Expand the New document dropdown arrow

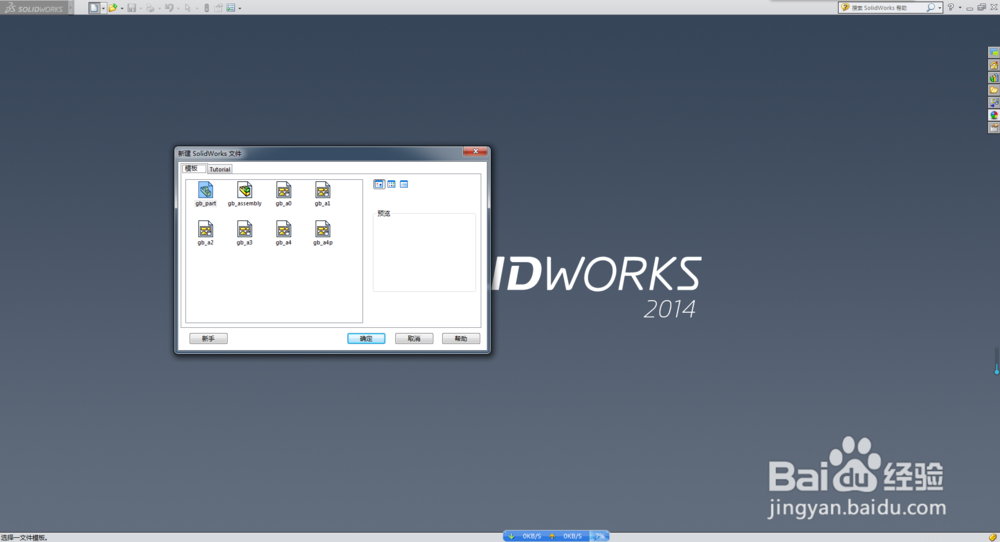coord(103,8)
